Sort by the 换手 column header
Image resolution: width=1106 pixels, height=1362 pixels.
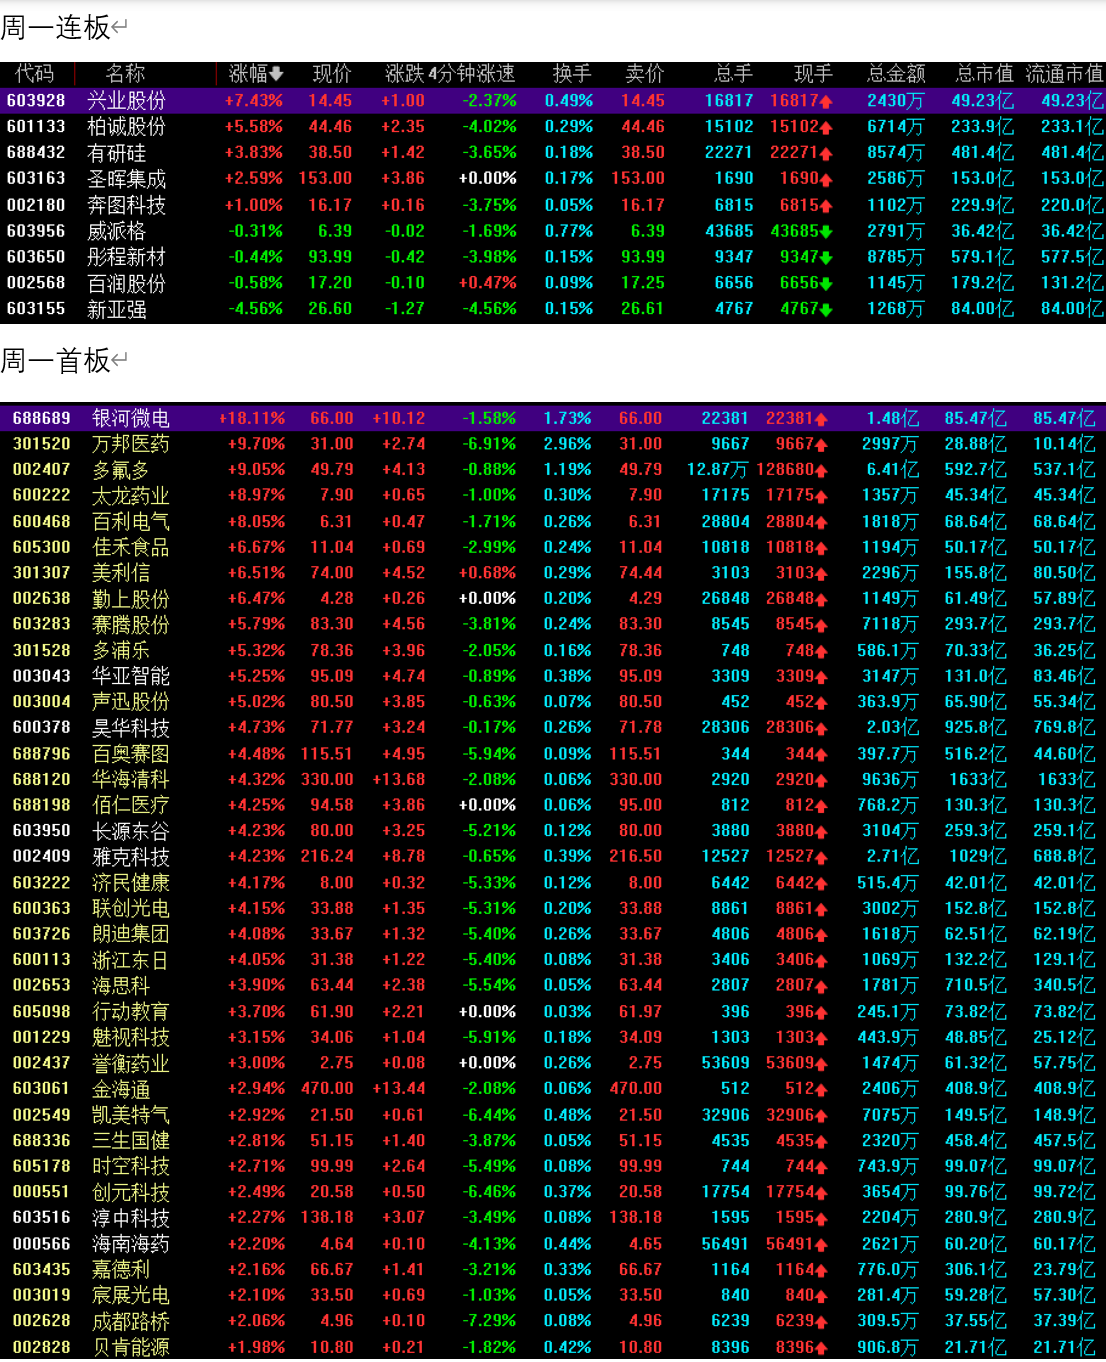click(x=572, y=73)
